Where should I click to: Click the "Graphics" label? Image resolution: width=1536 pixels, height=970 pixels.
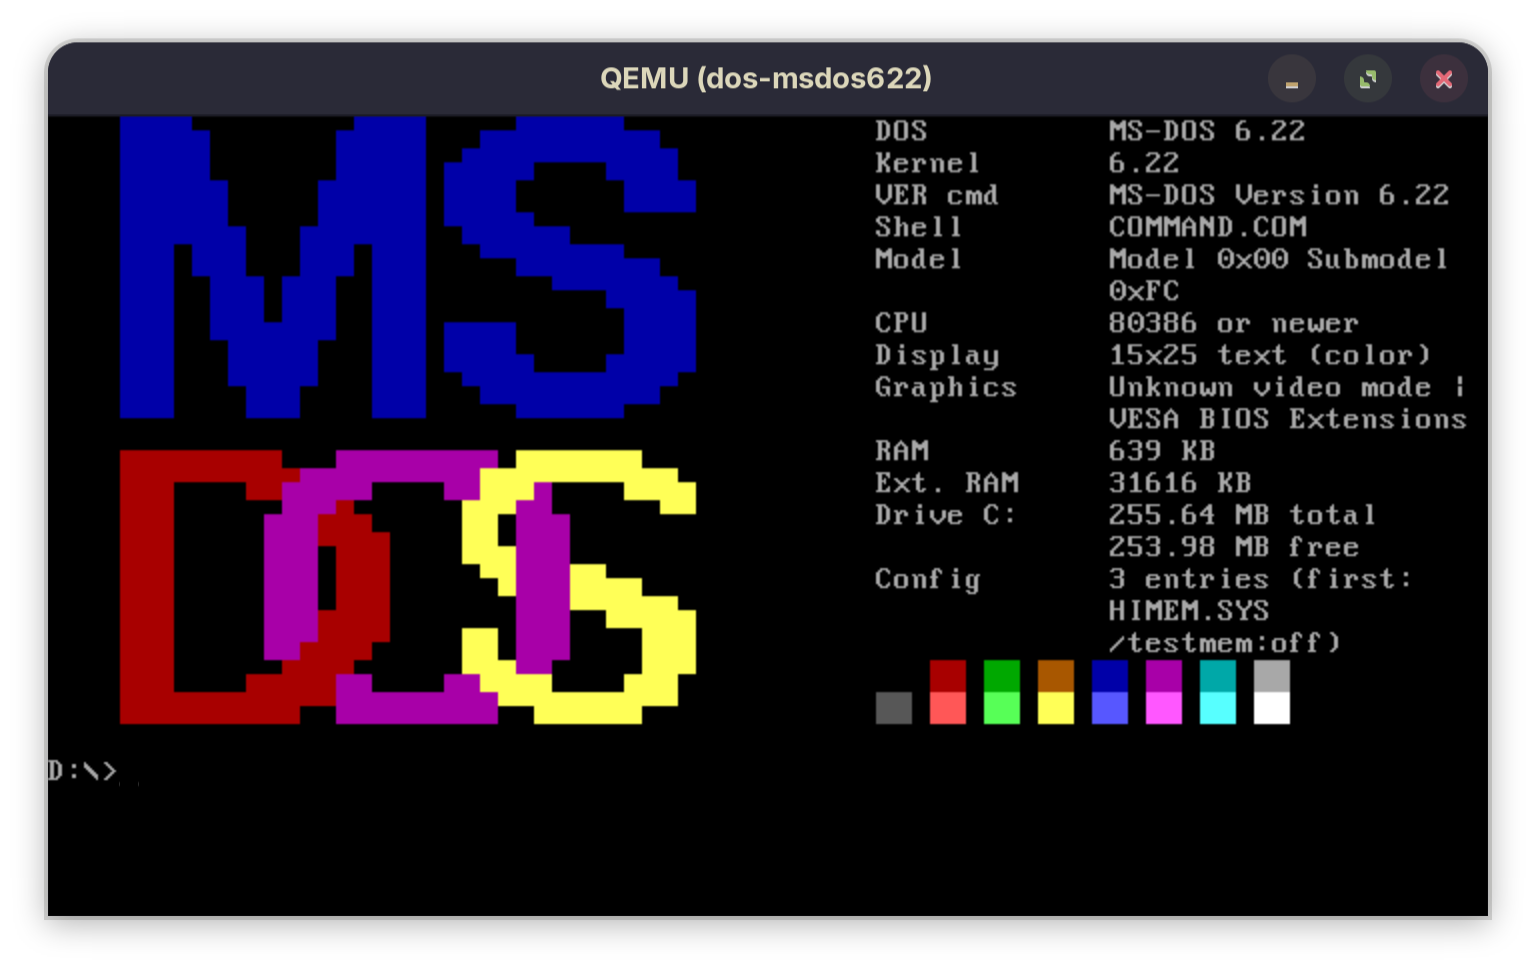[945, 388]
